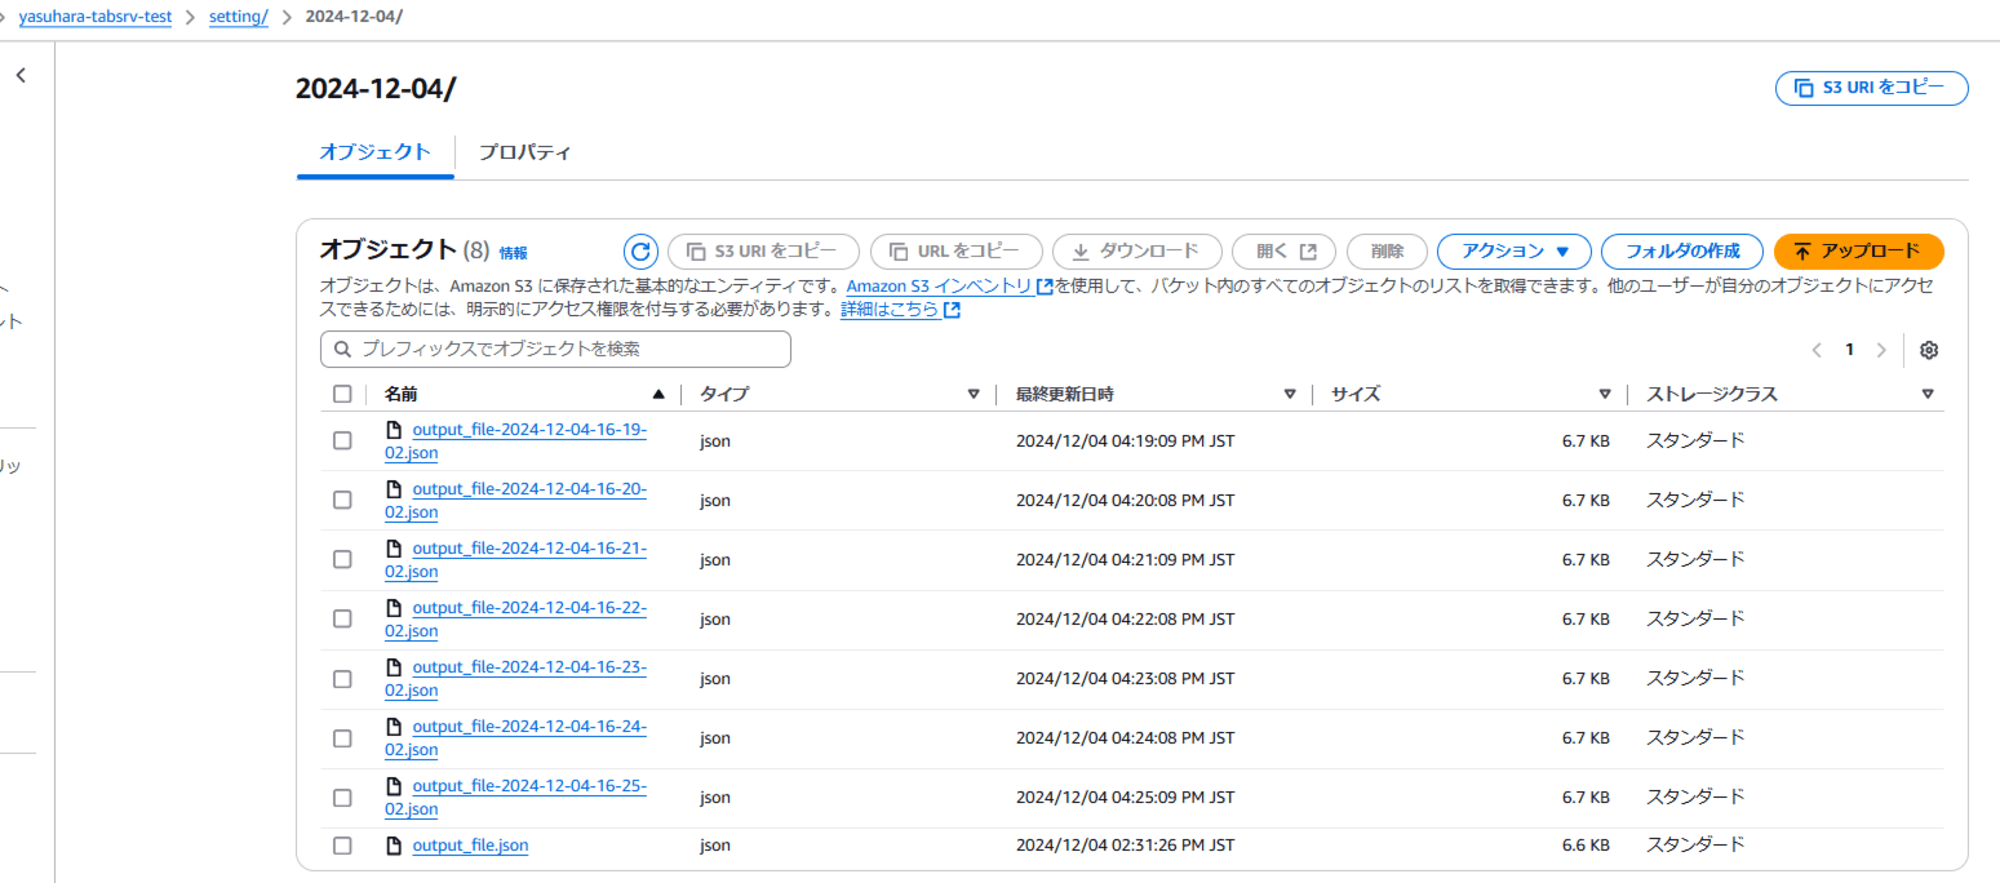Sort by タイプ column arrow
Viewport: 2000px width, 883px height.
click(973, 394)
